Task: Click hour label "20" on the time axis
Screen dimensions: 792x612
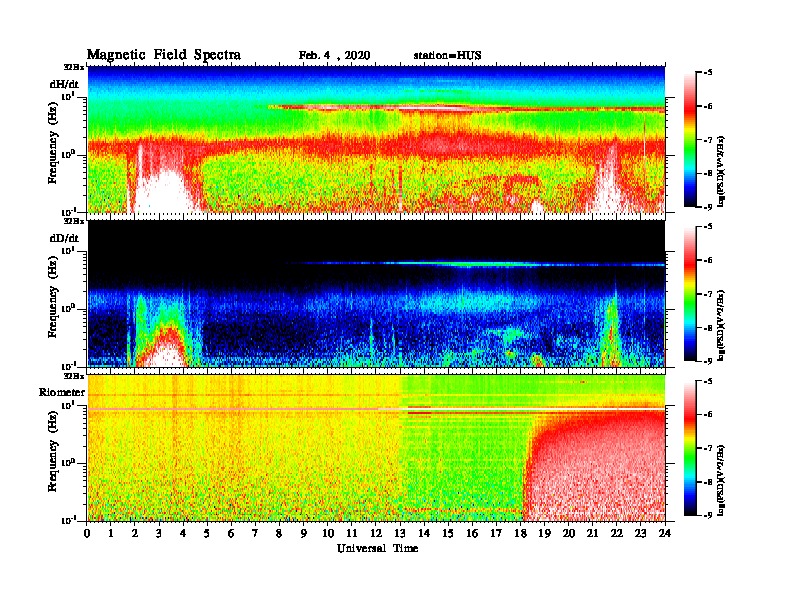Action: pyautogui.click(x=568, y=534)
